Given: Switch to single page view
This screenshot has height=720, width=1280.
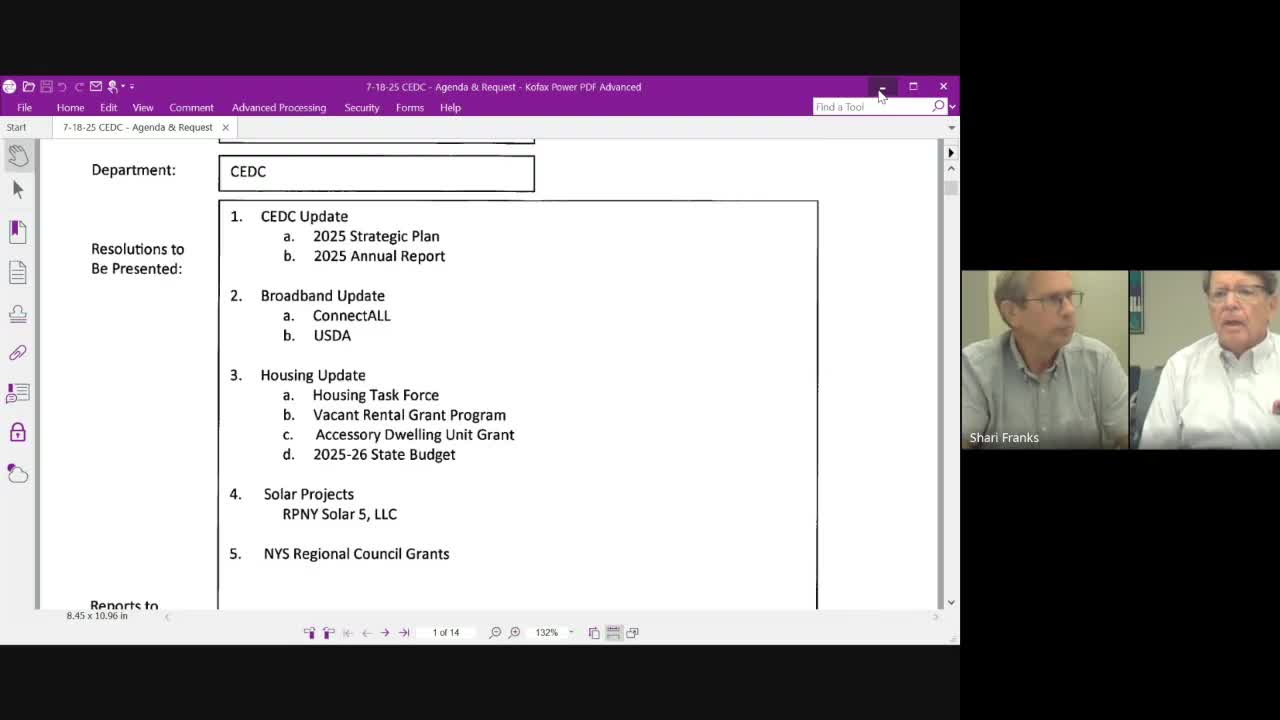Looking at the screenshot, I should pos(594,633).
